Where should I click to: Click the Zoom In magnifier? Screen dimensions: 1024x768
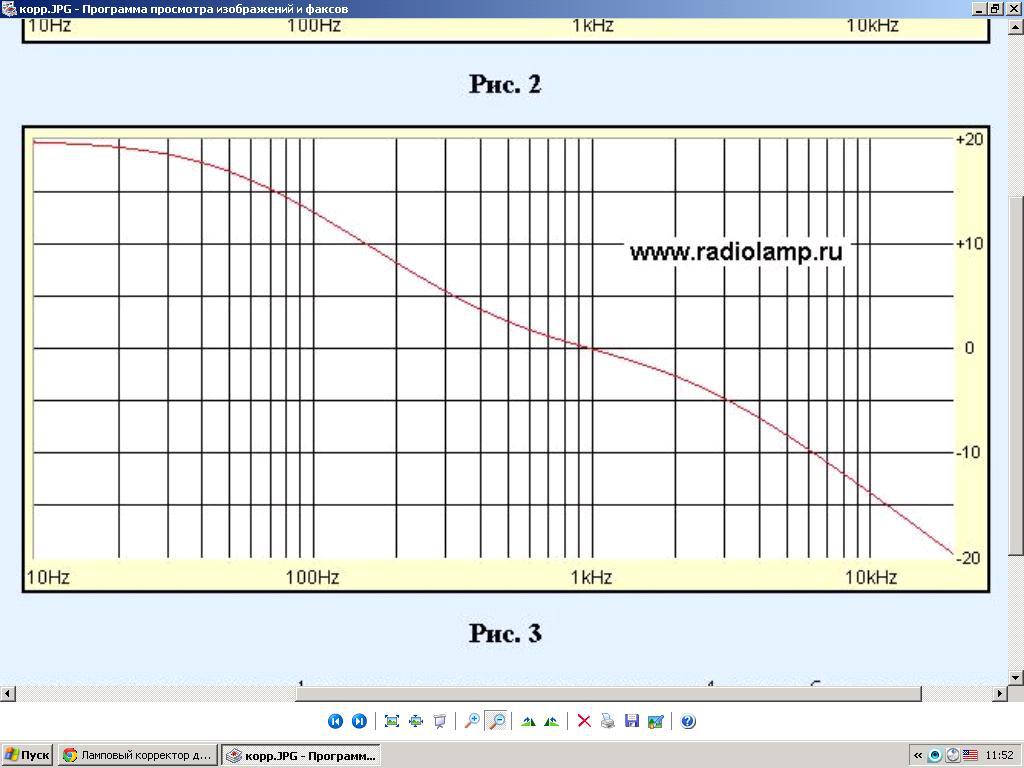(472, 721)
